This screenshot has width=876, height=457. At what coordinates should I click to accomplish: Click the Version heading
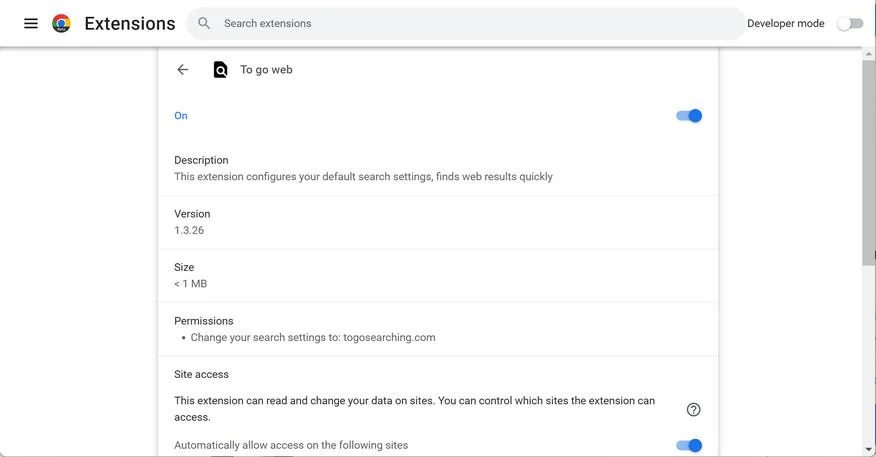192,213
